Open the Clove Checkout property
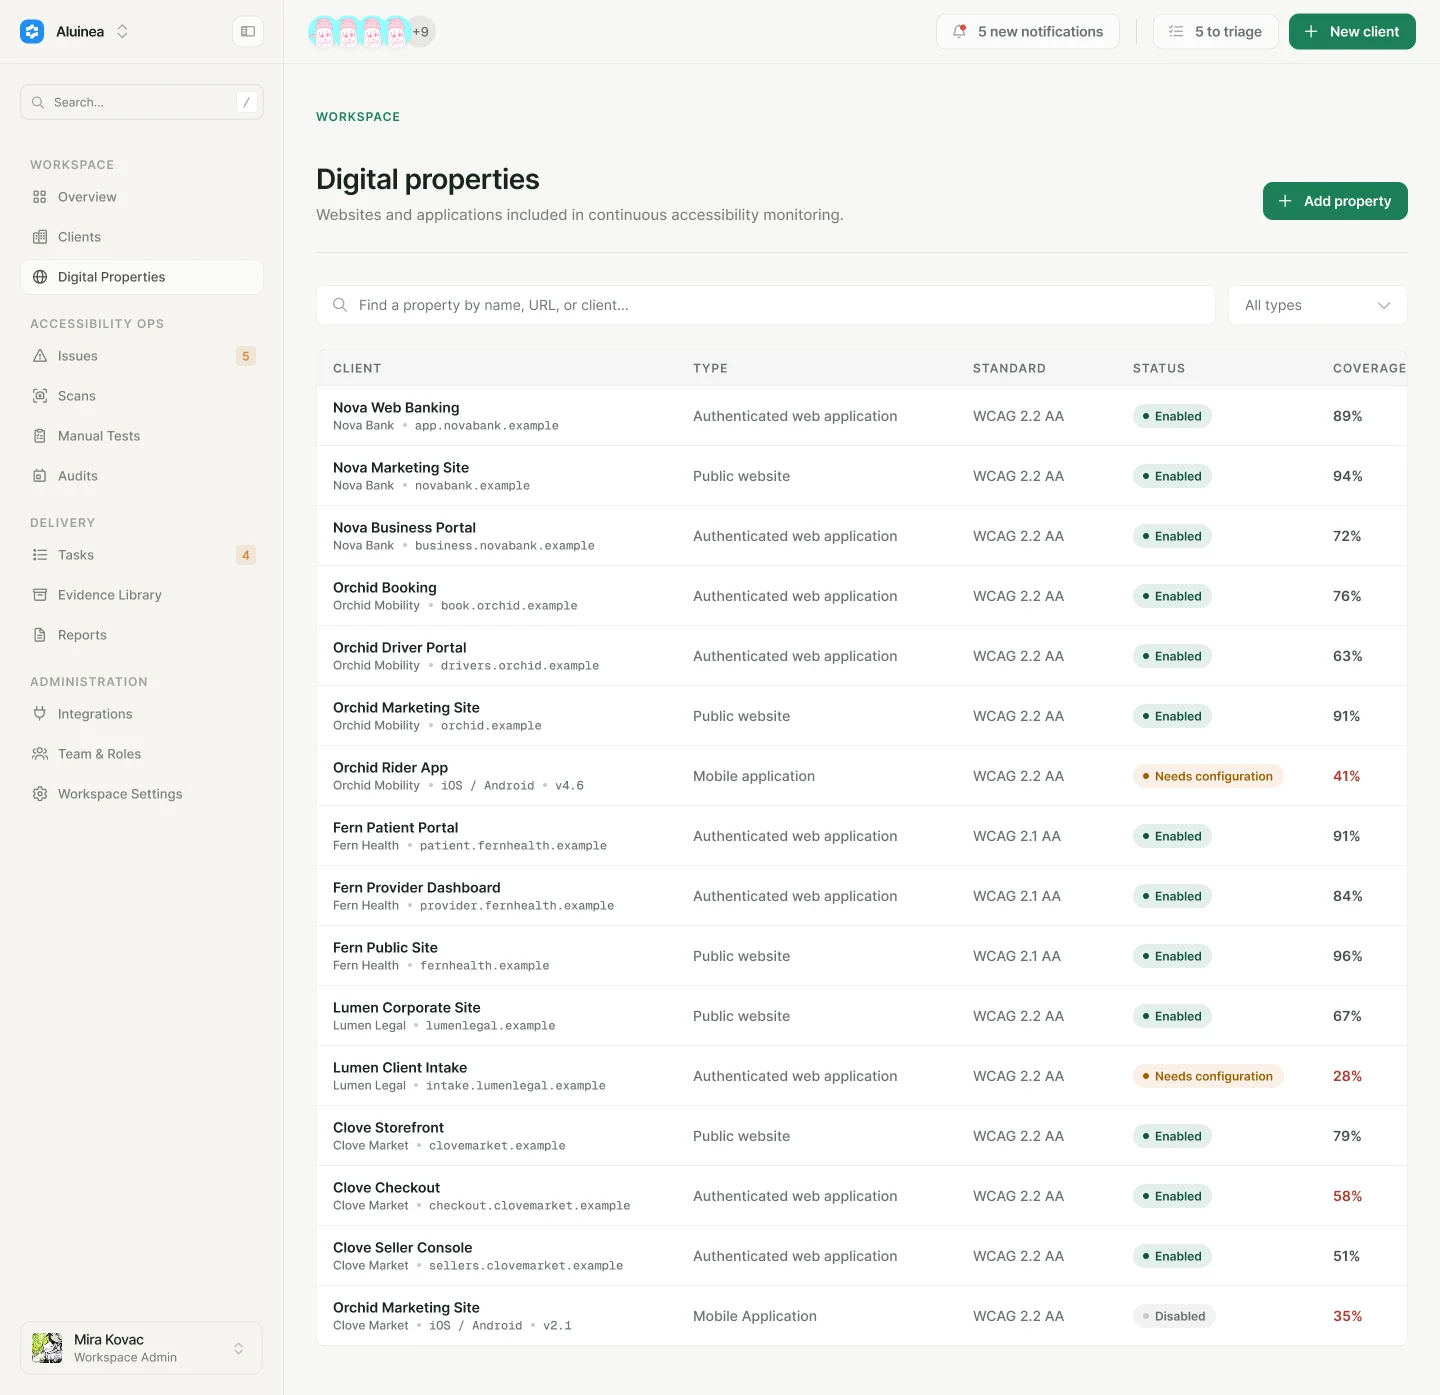1440x1395 pixels. click(861, 1196)
